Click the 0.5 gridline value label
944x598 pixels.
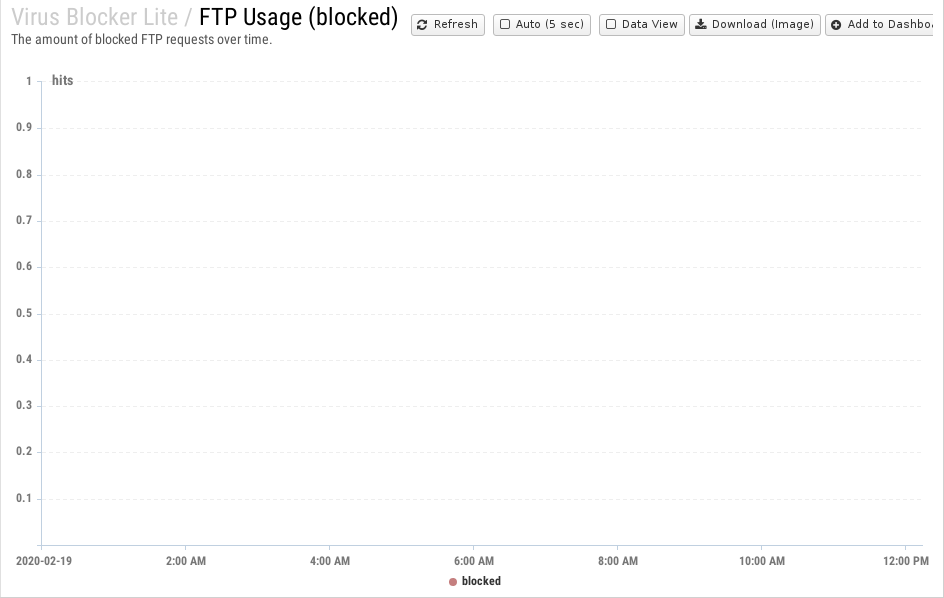24,313
